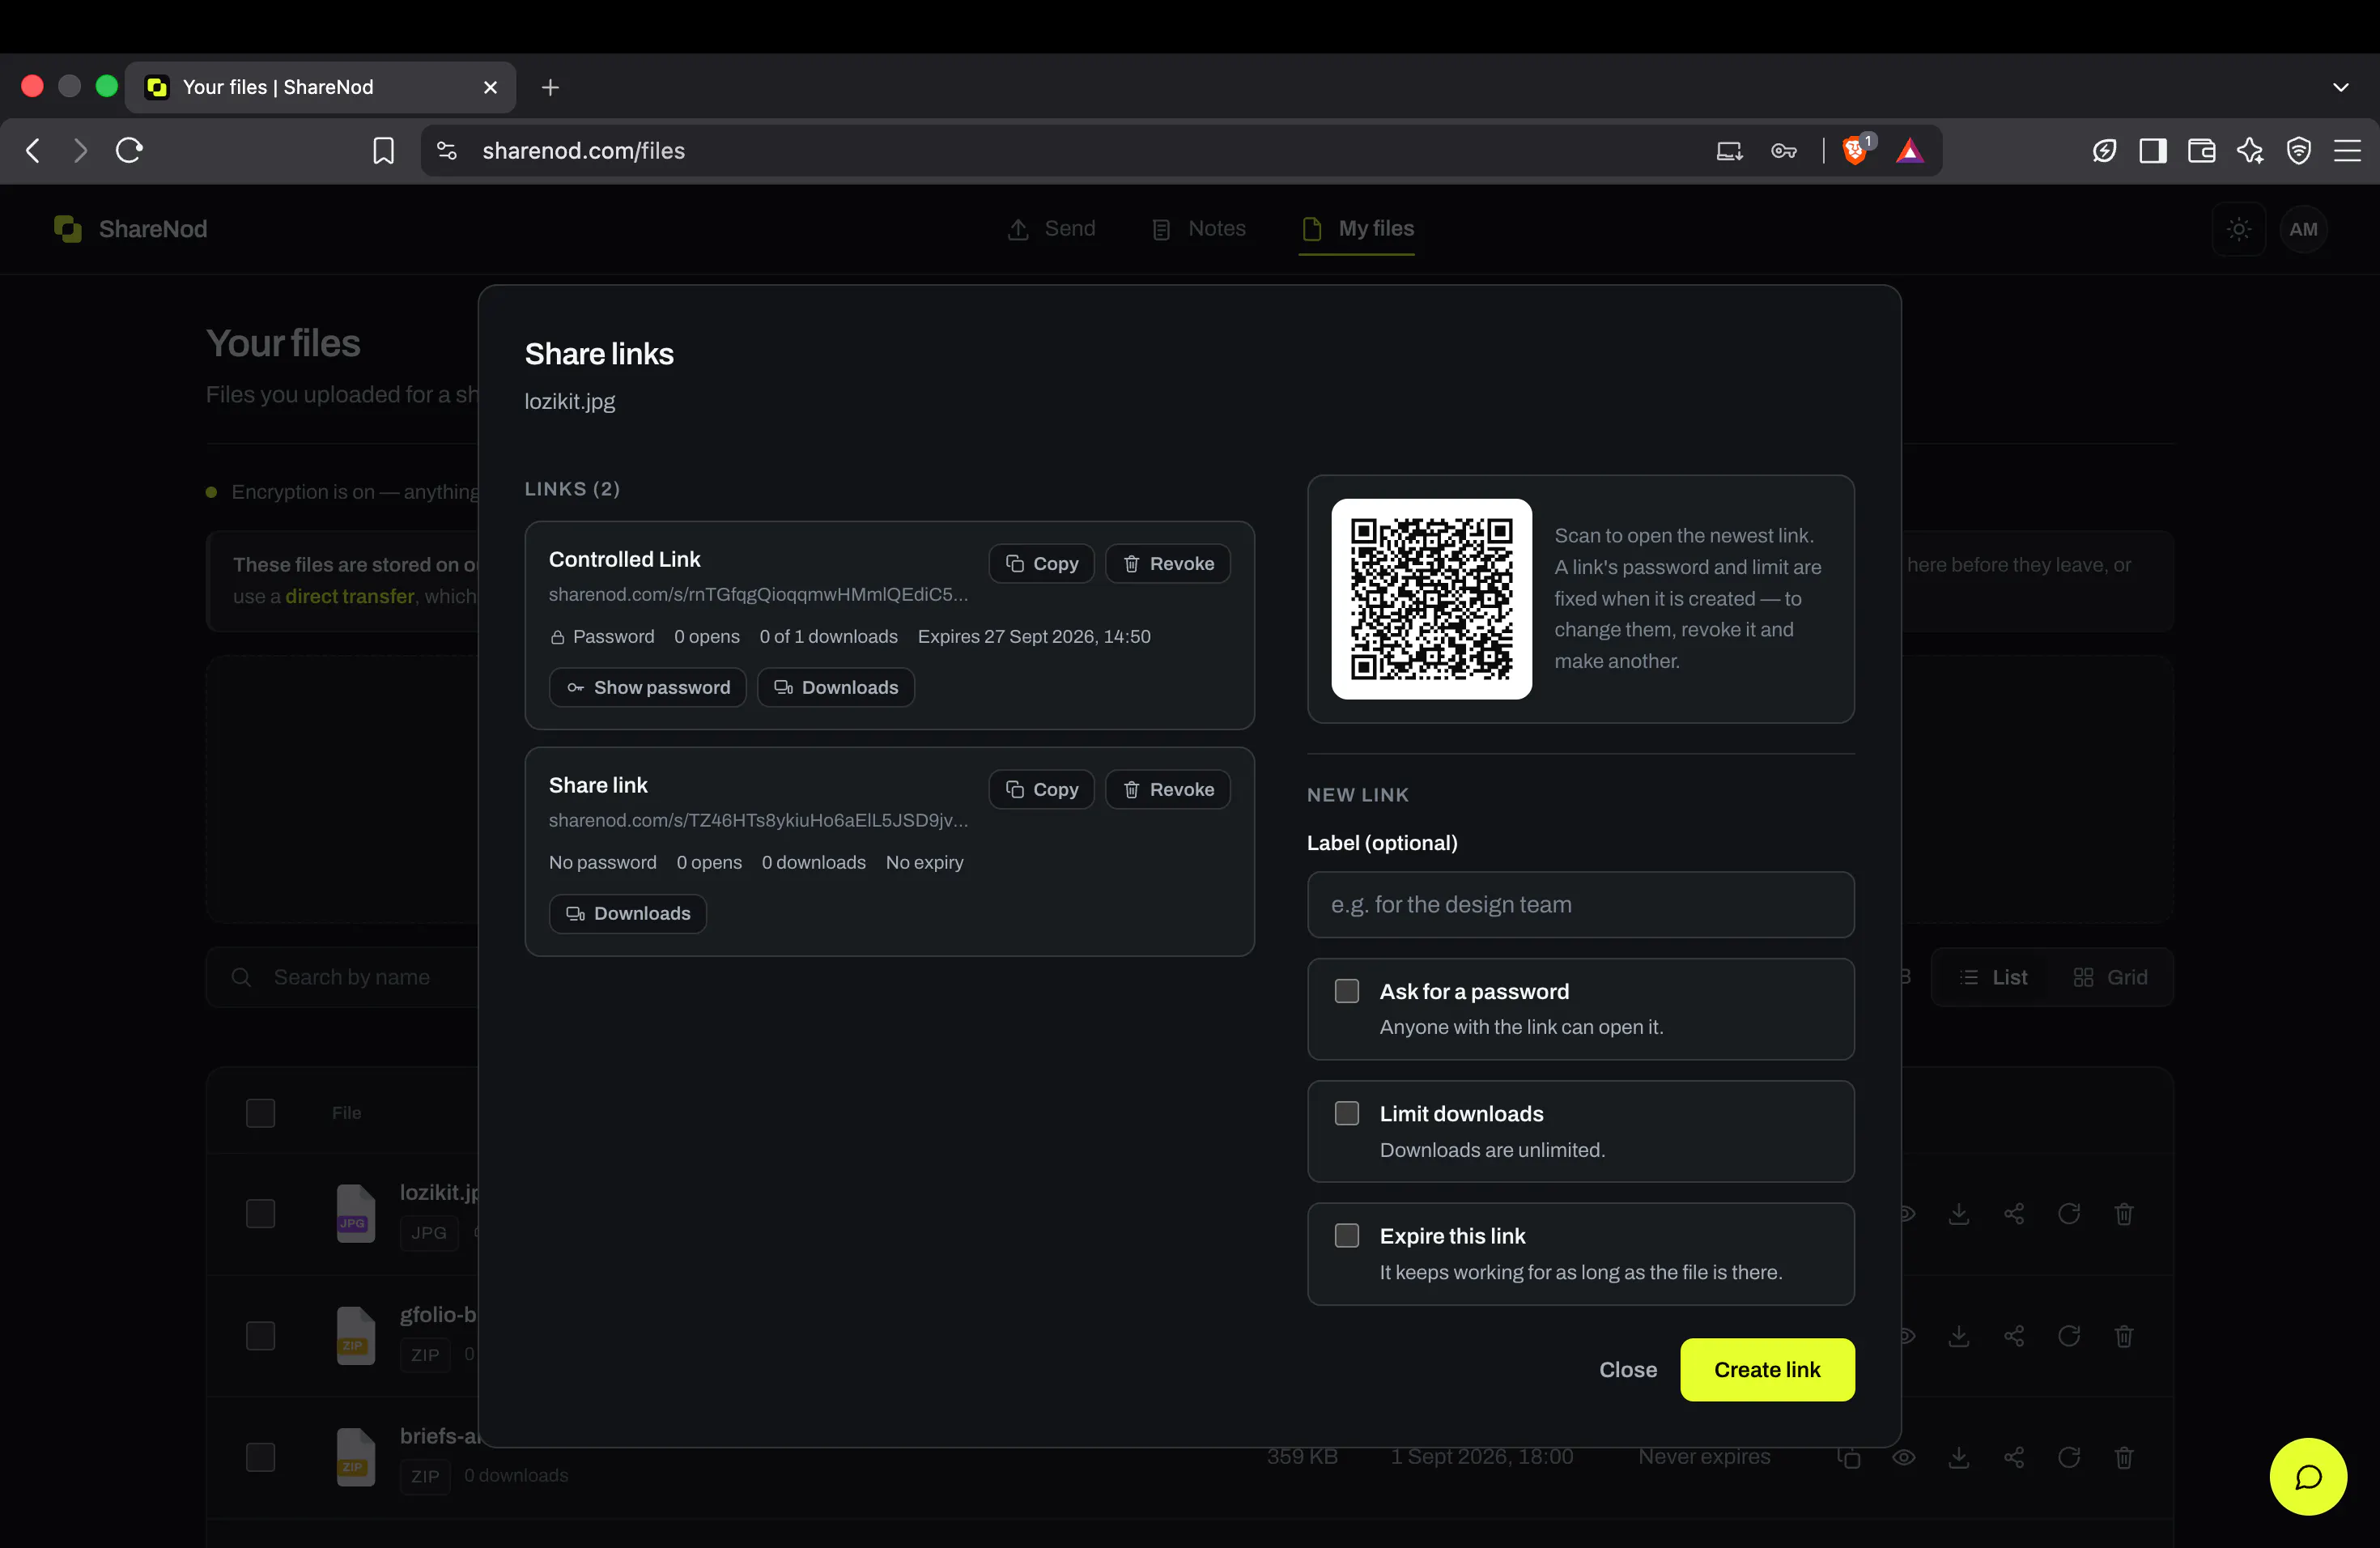Open the Send tab

(x=1051, y=229)
